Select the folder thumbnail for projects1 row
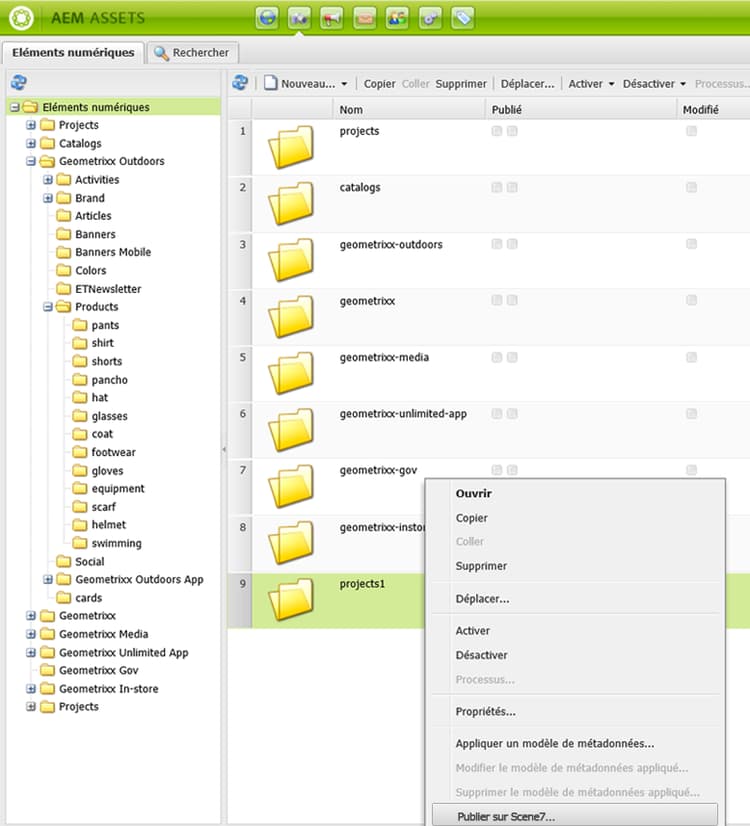The width and height of the screenshot is (750, 826). click(291, 599)
